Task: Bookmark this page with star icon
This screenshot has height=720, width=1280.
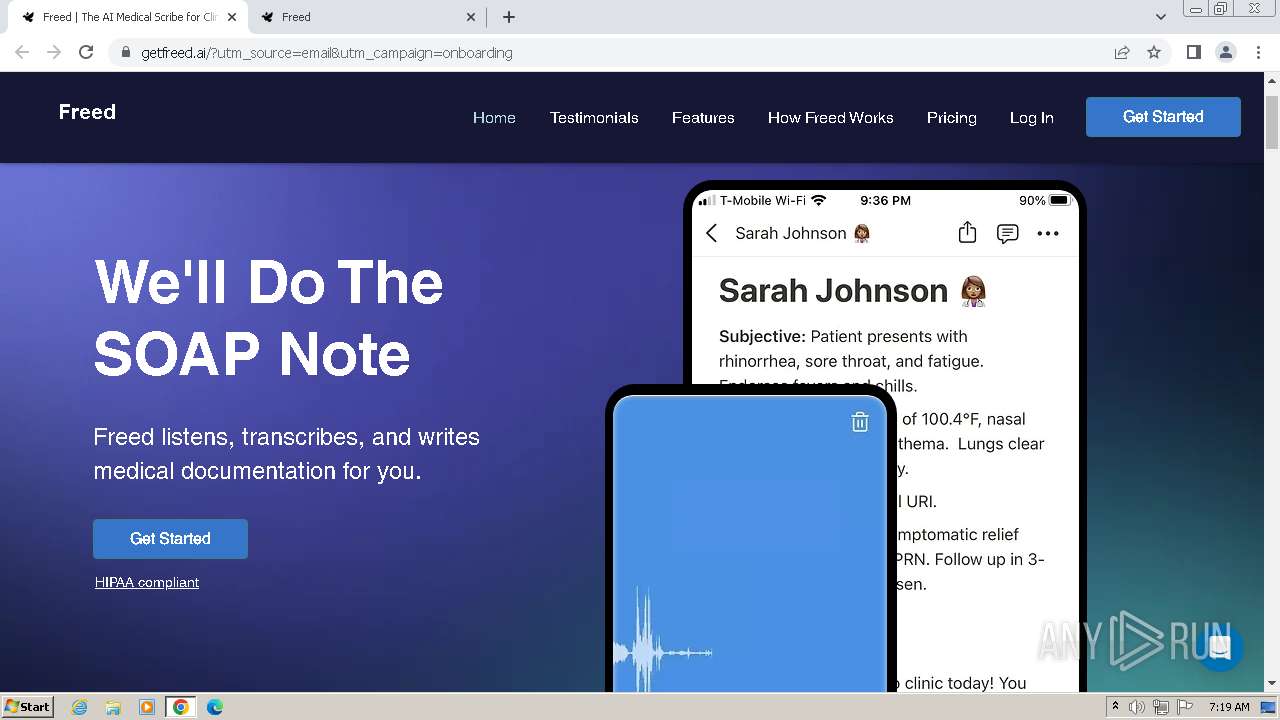Action: (x=1154, y=52)
